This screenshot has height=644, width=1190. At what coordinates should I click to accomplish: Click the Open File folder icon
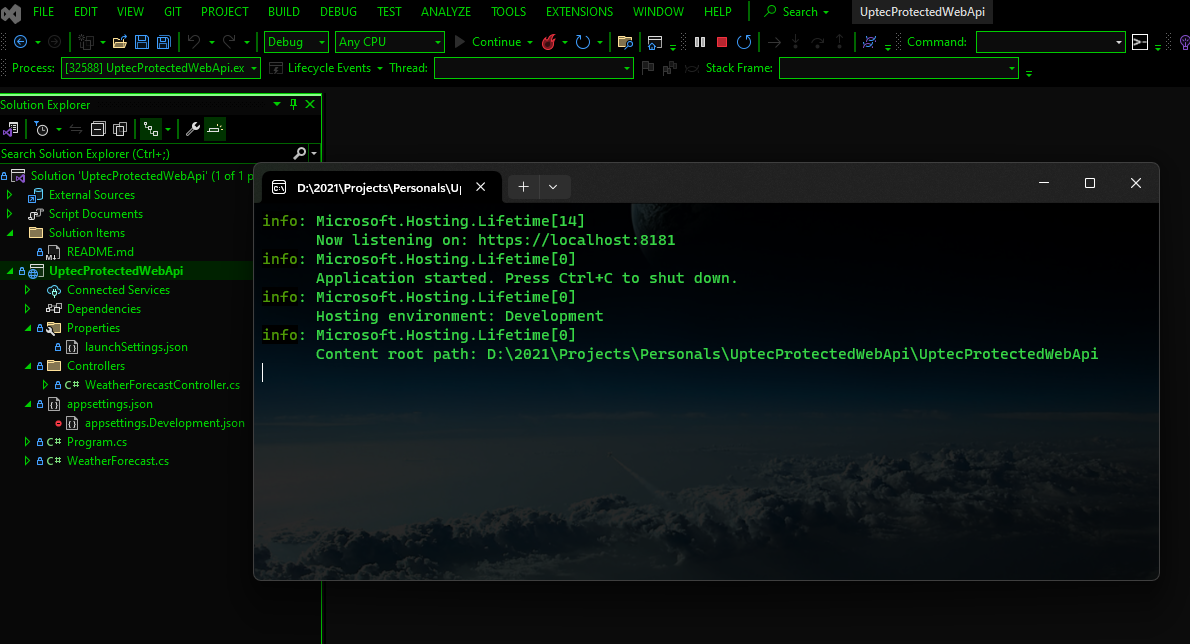[119, 42]
